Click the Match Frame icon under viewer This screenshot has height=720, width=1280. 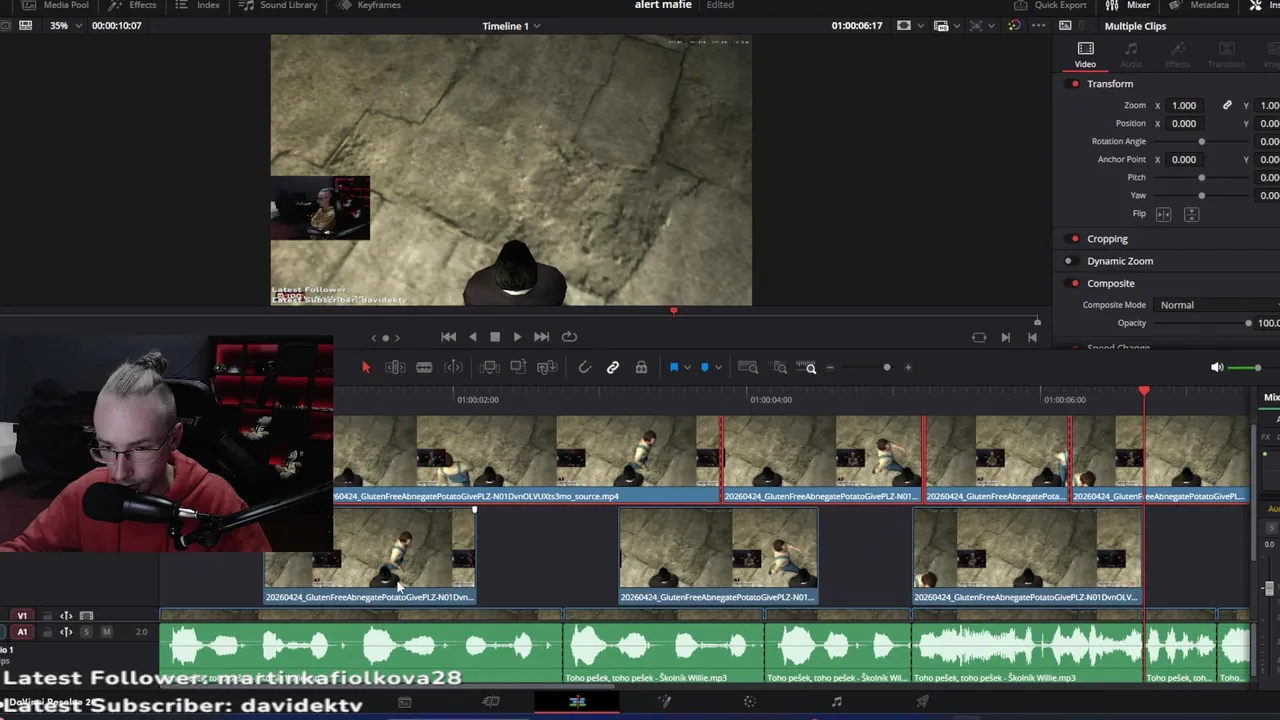[979, 338]
